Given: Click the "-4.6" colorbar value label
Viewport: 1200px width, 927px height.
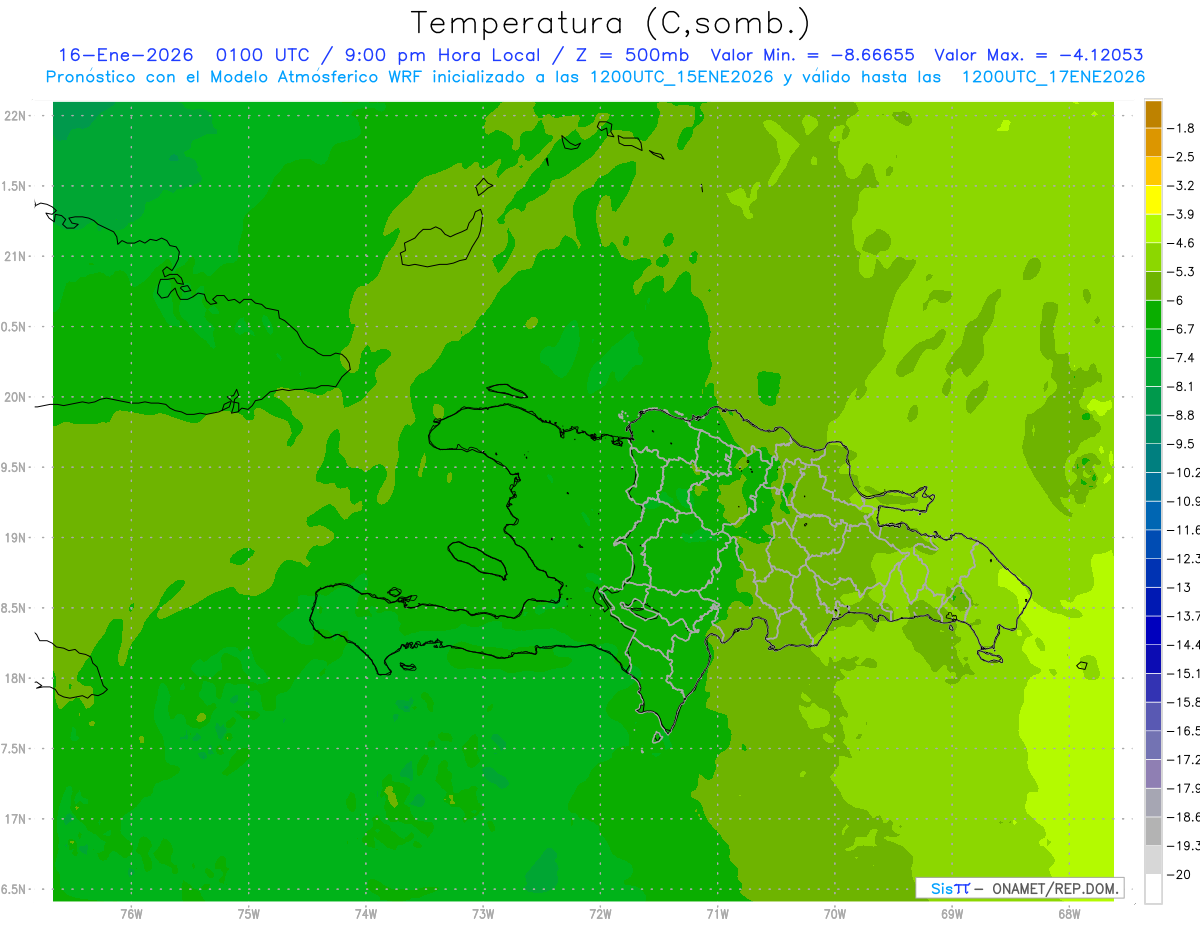Looking at the screenshot, I should pyautogui.click(x=1182, y=243).
